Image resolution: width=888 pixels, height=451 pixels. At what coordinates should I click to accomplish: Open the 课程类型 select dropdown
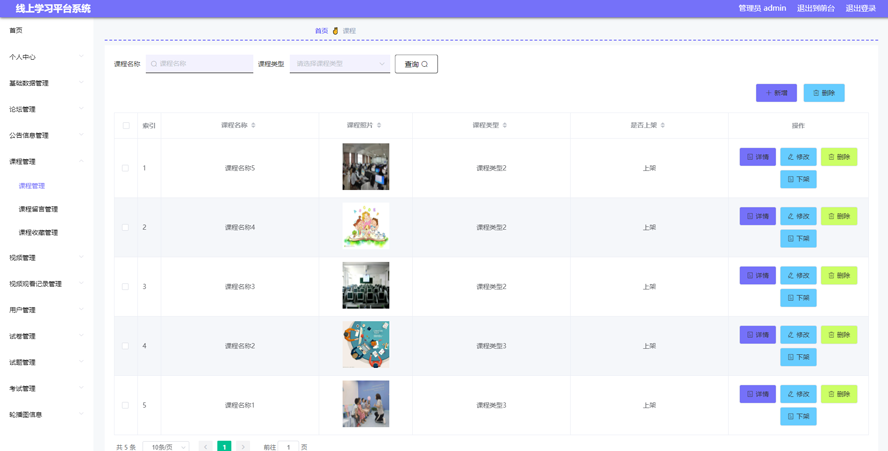click(340, 64)
